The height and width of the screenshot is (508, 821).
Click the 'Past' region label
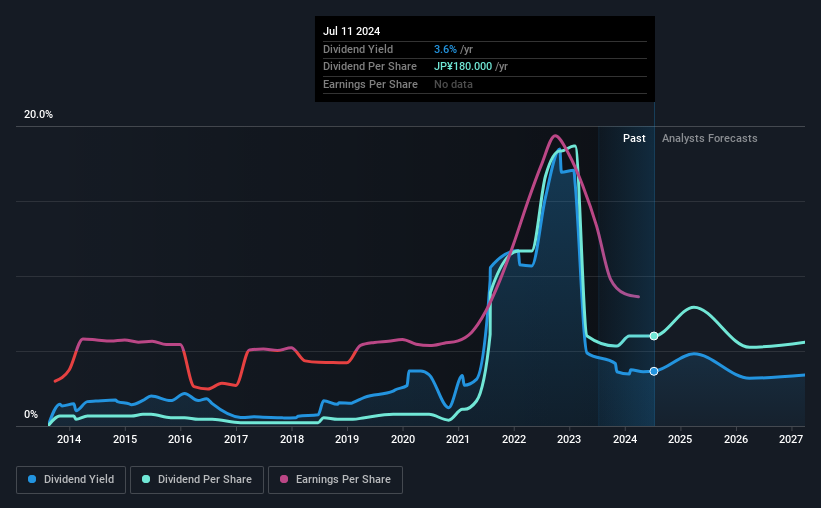[x=634, y=138]
